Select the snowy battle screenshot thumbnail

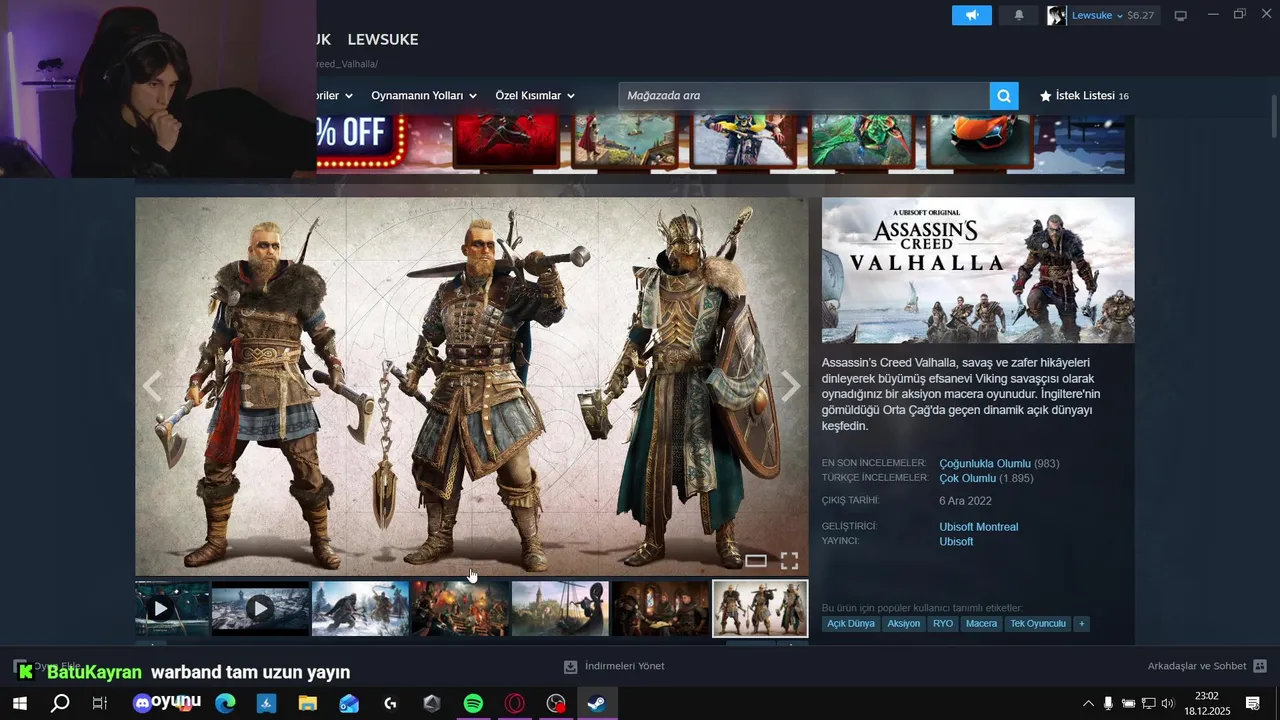[x=360, y=608]
